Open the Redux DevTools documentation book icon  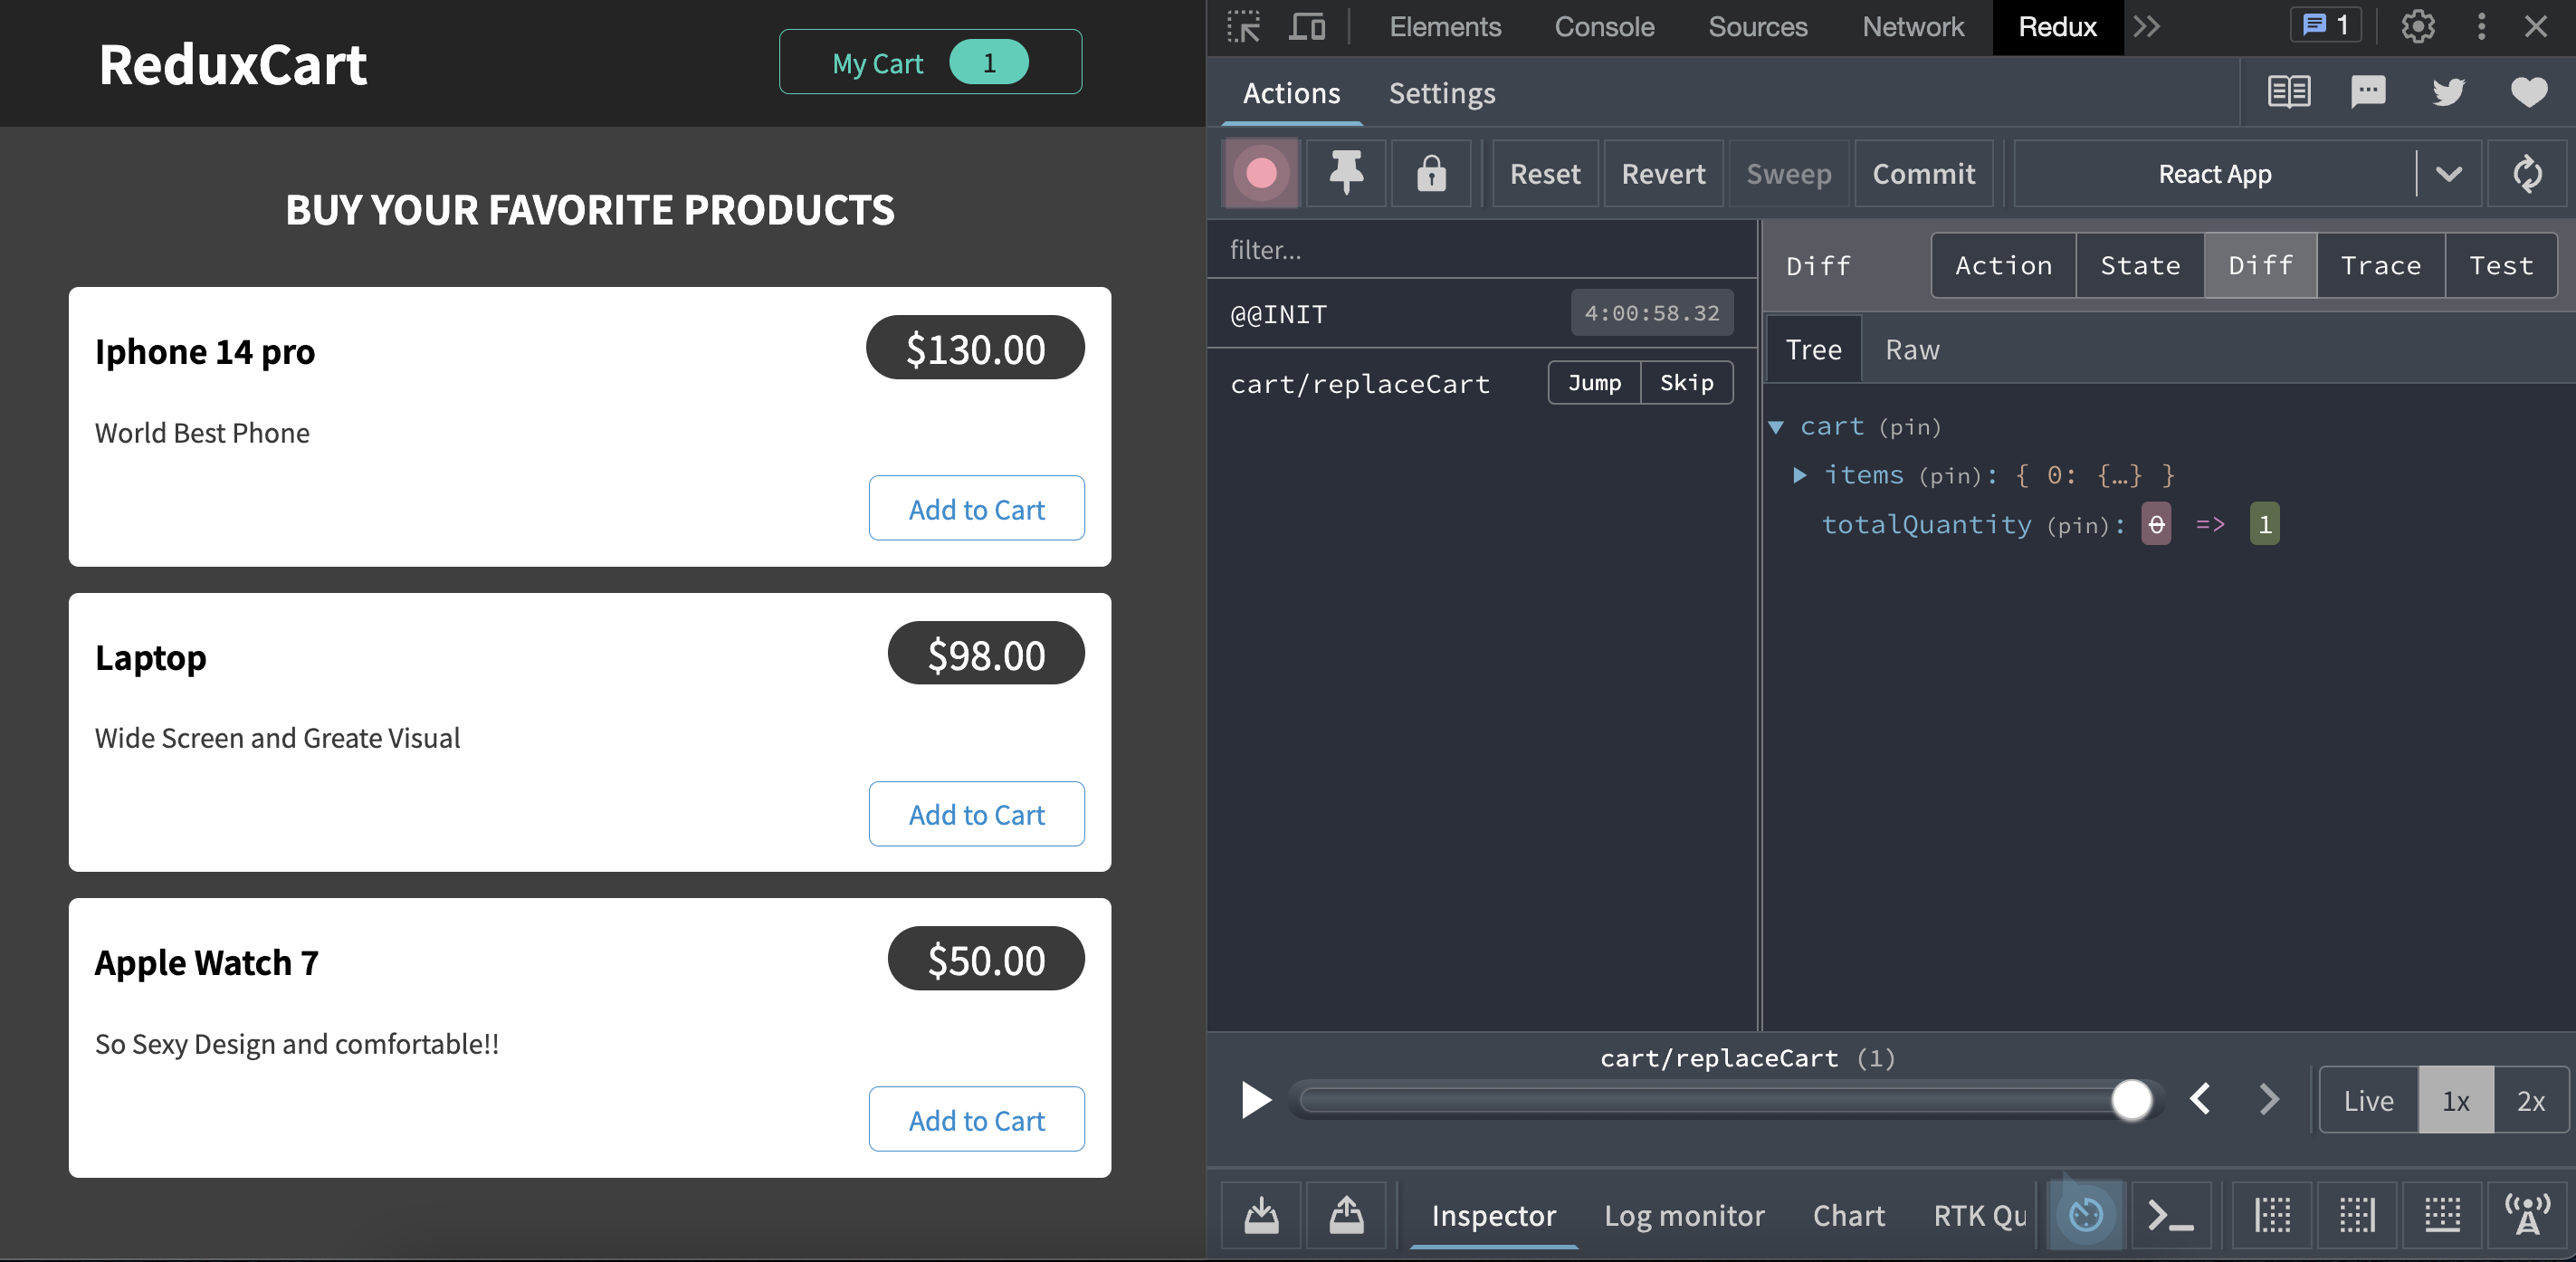pyautogui.click(x=2289, y=92)
